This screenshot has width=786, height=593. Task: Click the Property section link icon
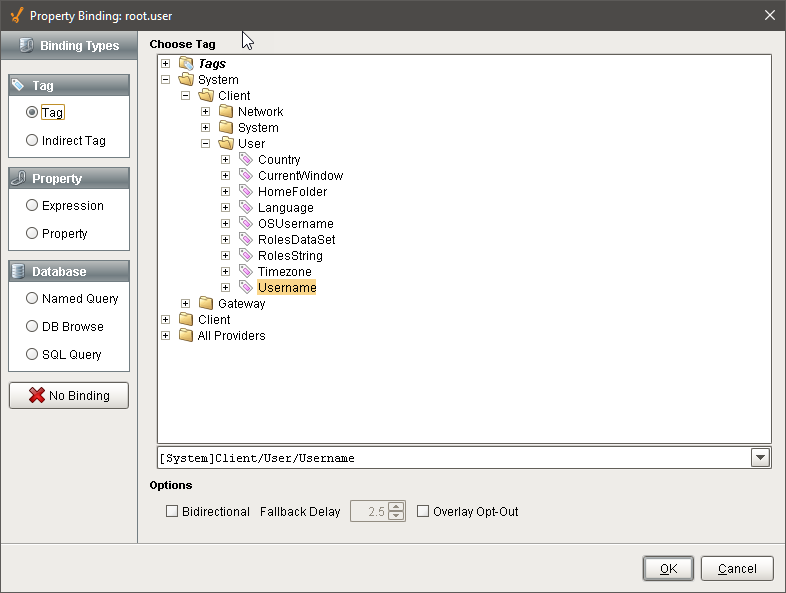(x=19, y=178)
